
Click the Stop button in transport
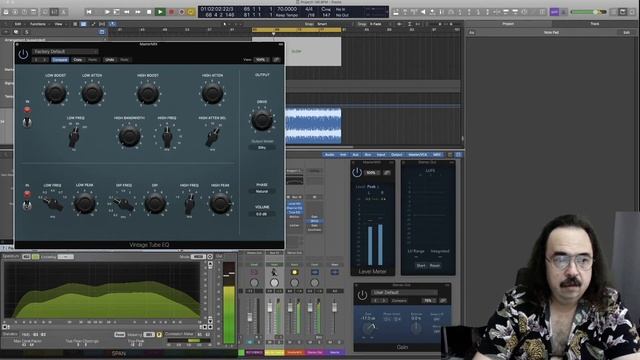[x=149, y=12]
